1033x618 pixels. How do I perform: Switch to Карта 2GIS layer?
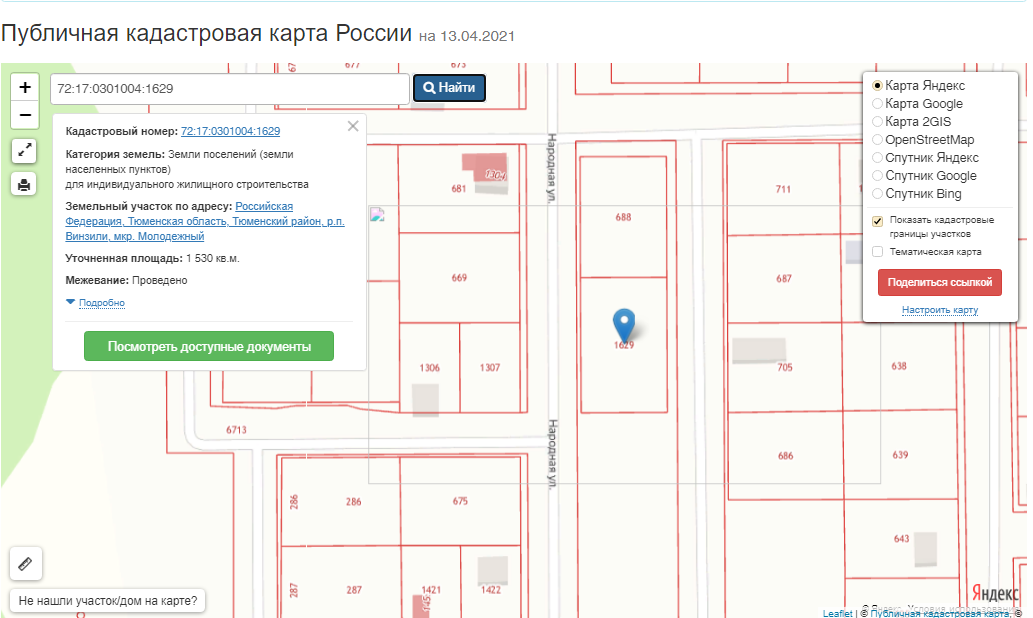(x=877, y=121)
